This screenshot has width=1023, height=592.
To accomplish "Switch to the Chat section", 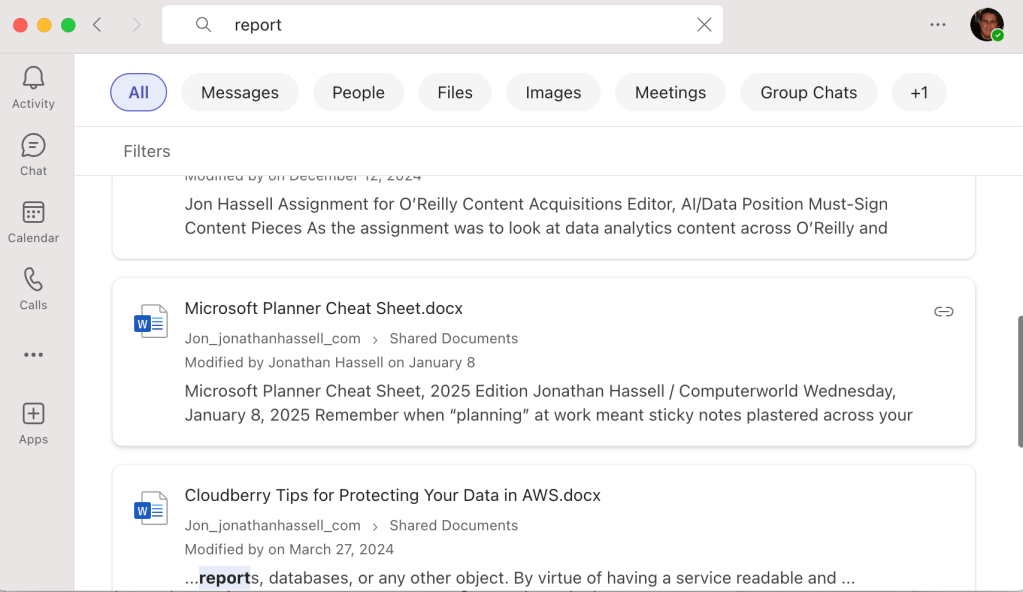I will coord(33,154).
